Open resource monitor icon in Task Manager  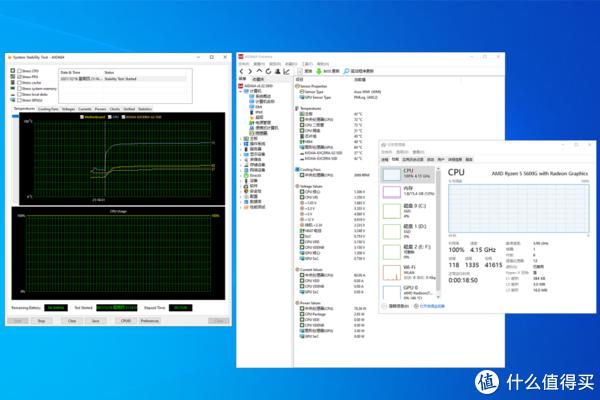point(416,306)
